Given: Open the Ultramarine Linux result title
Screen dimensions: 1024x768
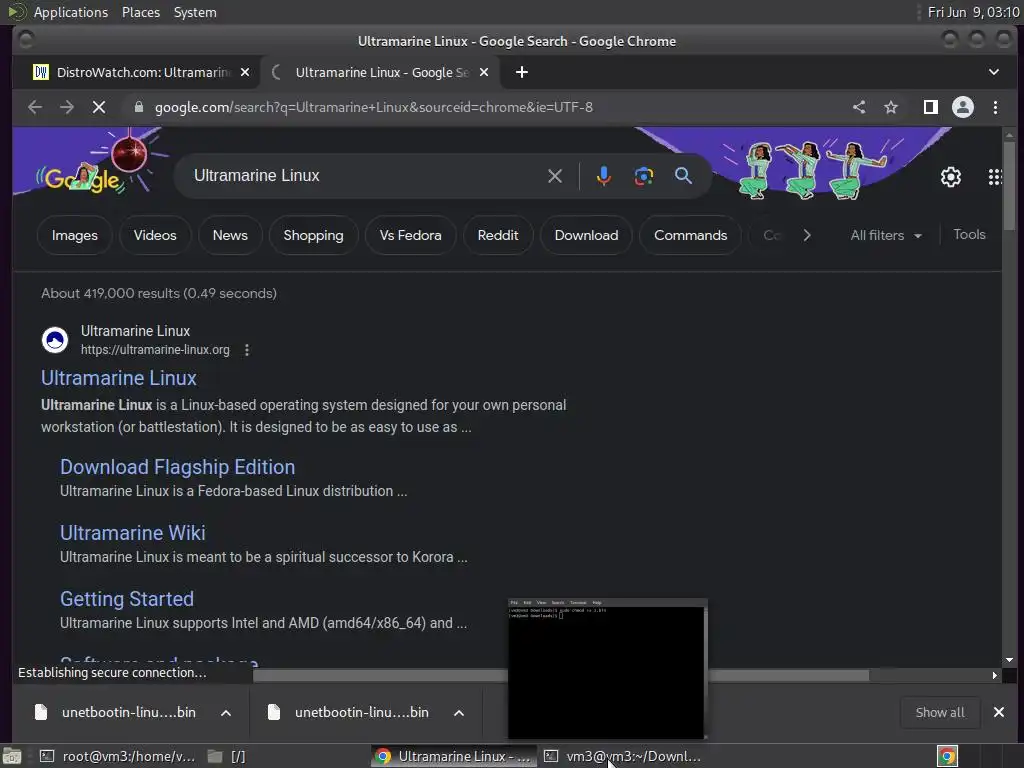Looking at the screenshot, I should pyautogui.click(x=119, y=378).
